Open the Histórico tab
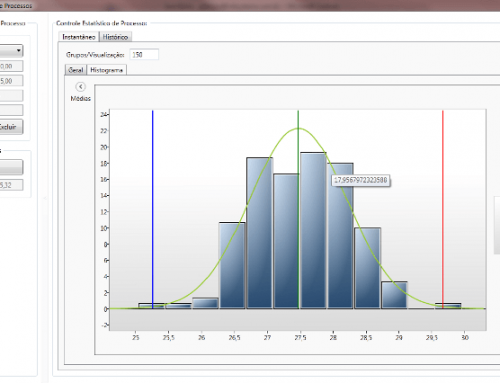 click(115, 37)
